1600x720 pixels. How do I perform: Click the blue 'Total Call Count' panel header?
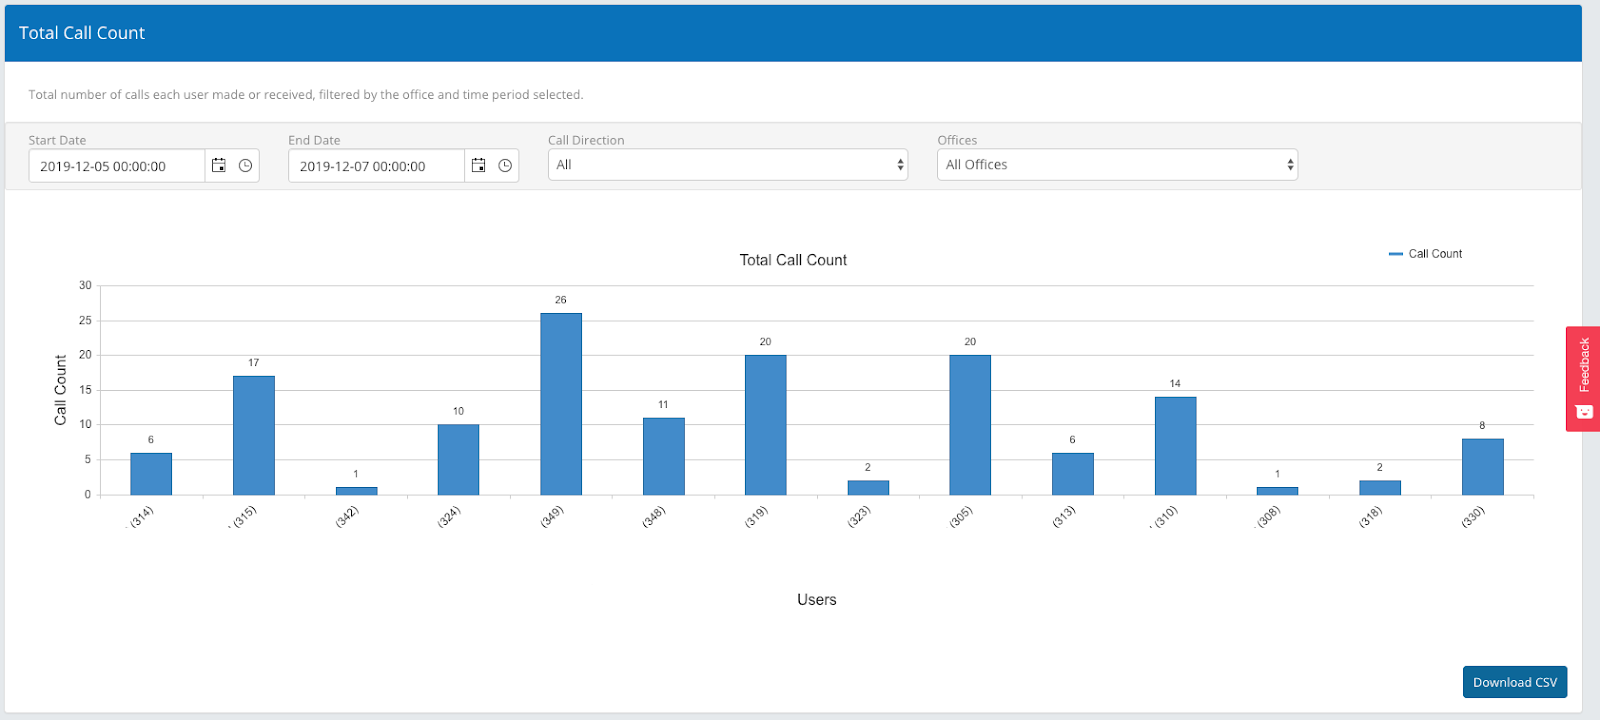coord(793,33)
